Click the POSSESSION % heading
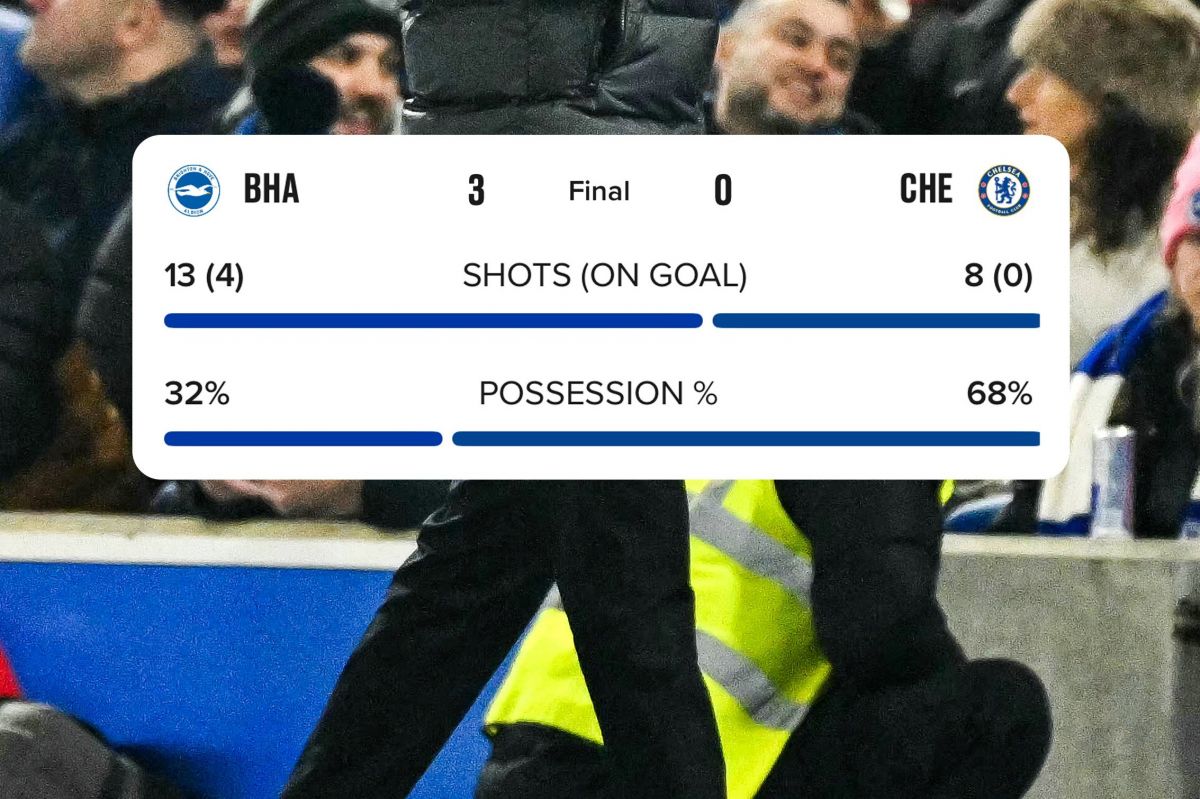The width and height of the screenshot is (1200, 799). (598, 394)
